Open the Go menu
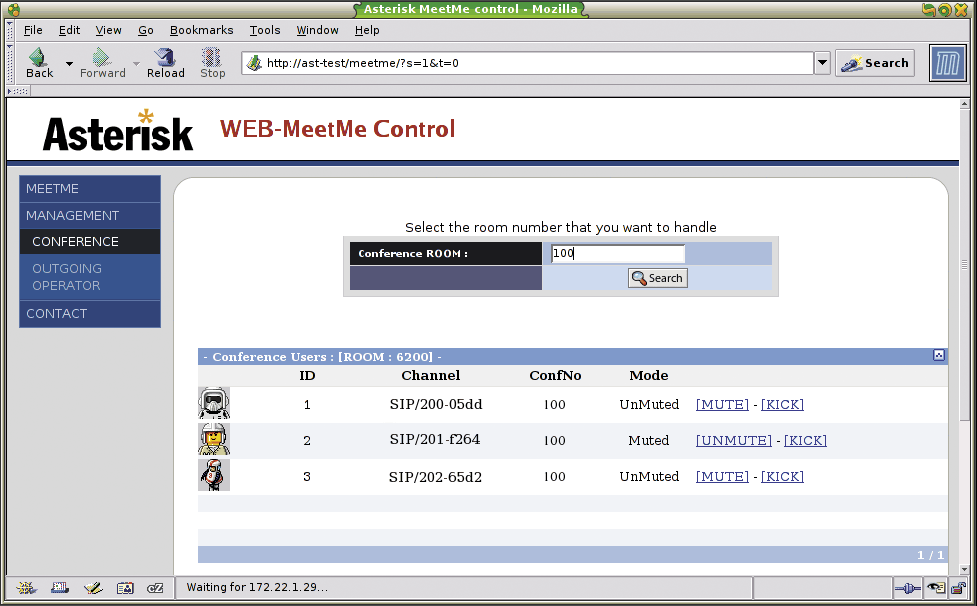The width and height of the screenshot is (977, 606). point(146,30)
